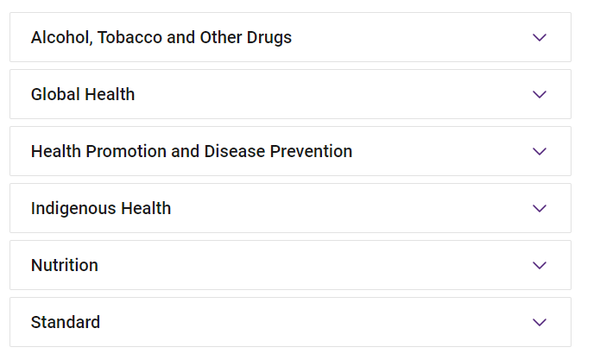
Task: Select the word Prevention in the third heading
Action: tap(311, 151)
